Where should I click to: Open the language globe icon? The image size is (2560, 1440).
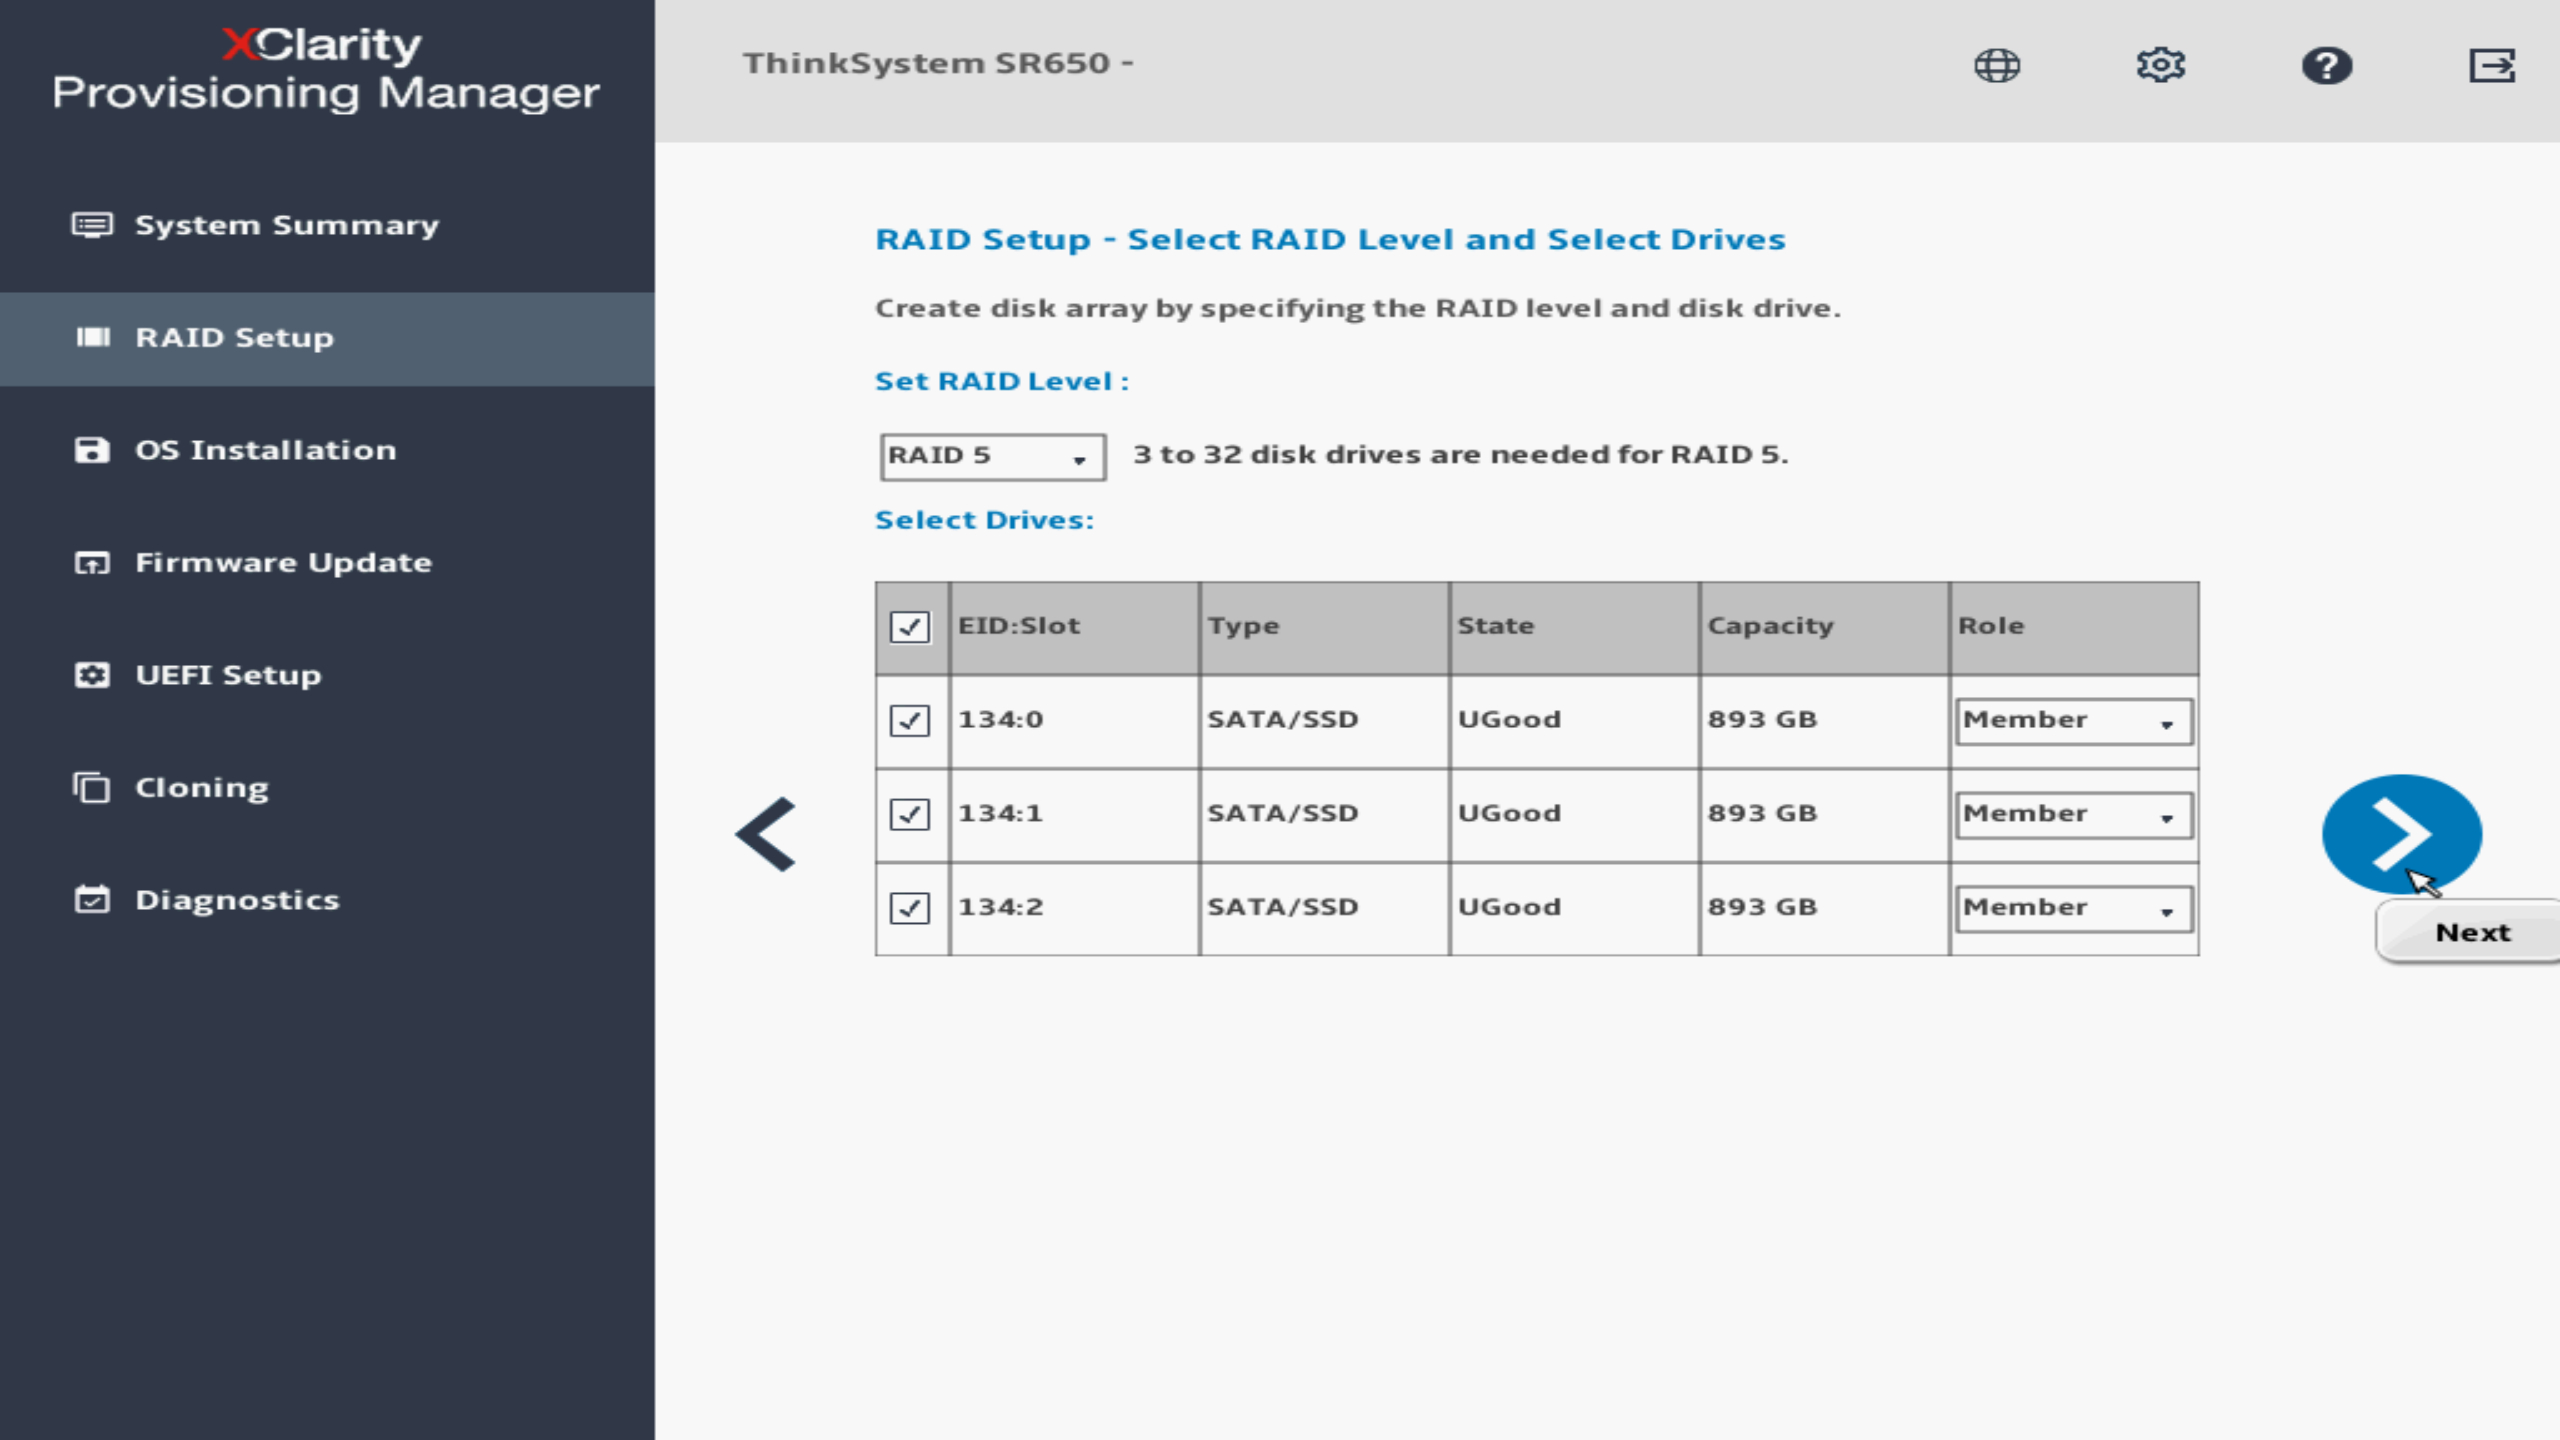pyautogui.click(x=1997, y=66)
